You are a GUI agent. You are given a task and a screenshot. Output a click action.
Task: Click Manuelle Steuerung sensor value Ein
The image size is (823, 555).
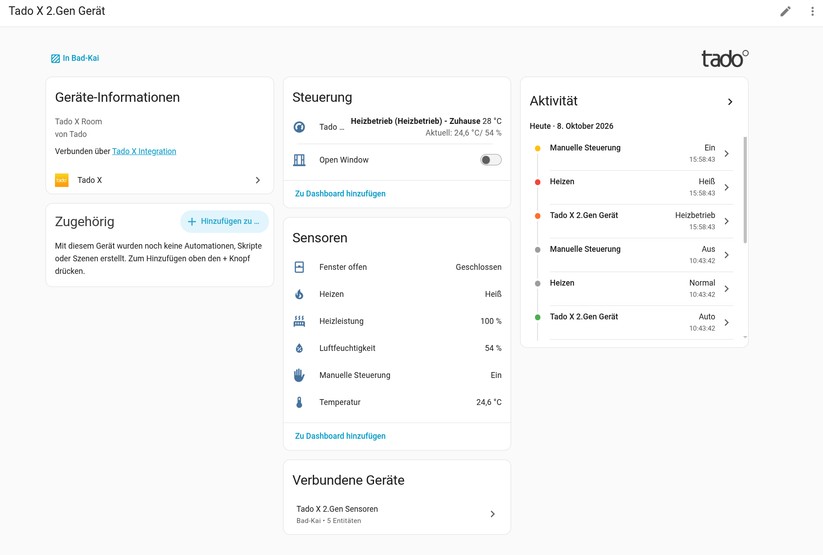pos(496,375)
